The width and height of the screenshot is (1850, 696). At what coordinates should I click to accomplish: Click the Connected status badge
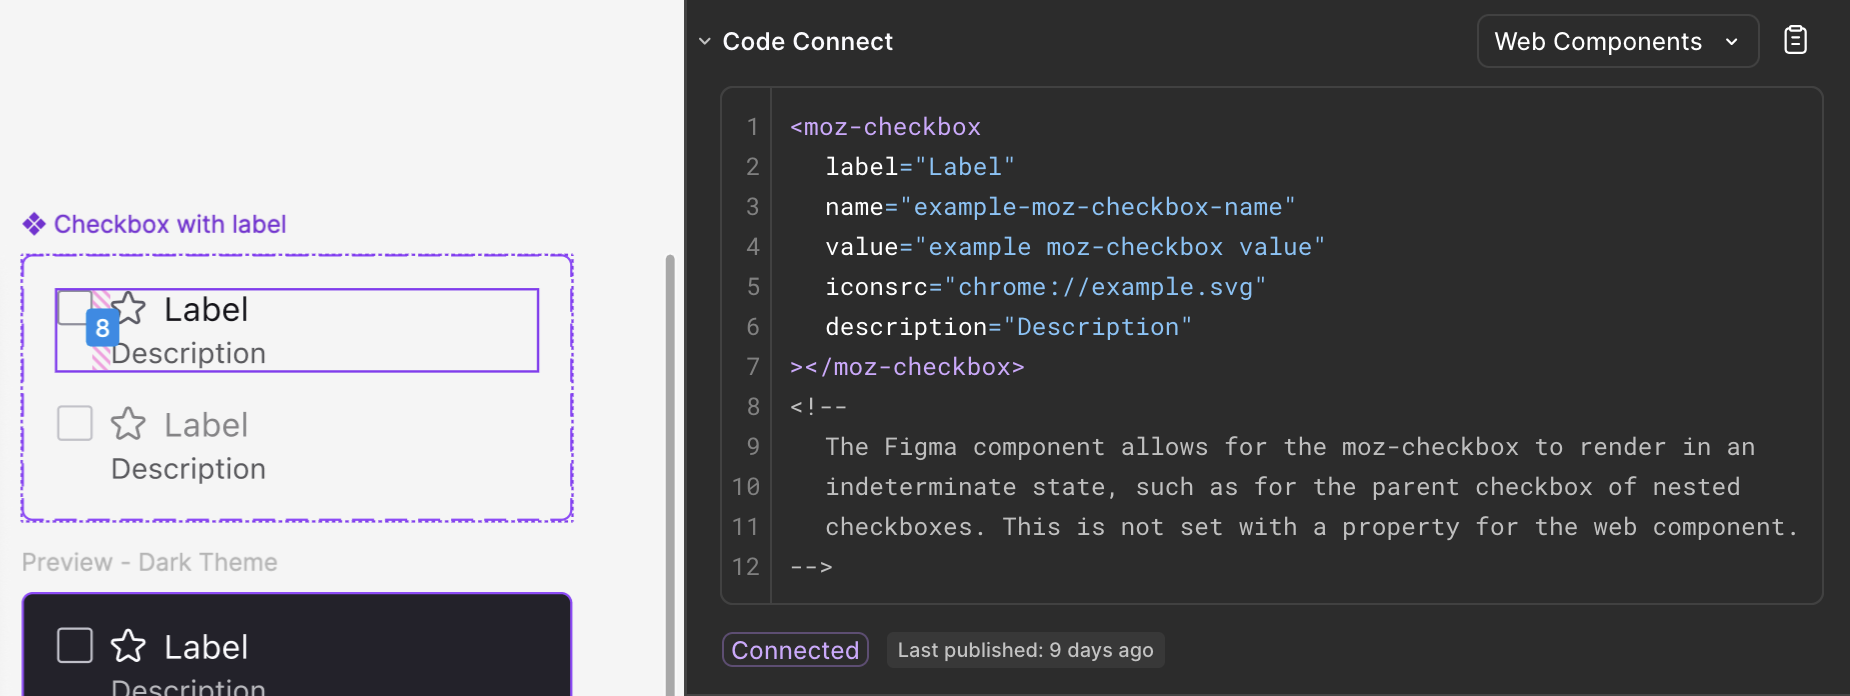click(795, 650)
